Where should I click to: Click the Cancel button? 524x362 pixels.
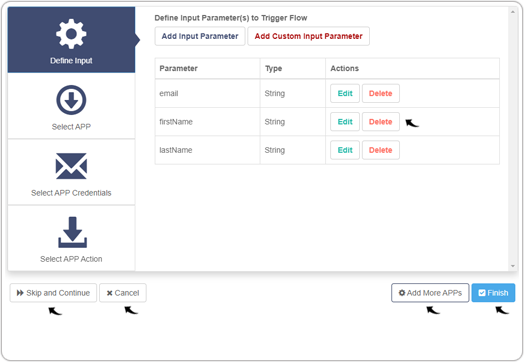pos(123,293)
